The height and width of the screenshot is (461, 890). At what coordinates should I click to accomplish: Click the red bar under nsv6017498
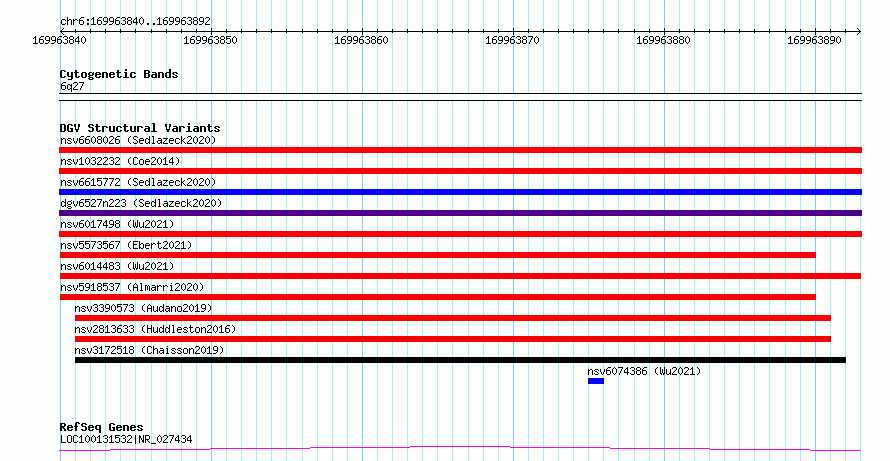[x=460, y=234]
